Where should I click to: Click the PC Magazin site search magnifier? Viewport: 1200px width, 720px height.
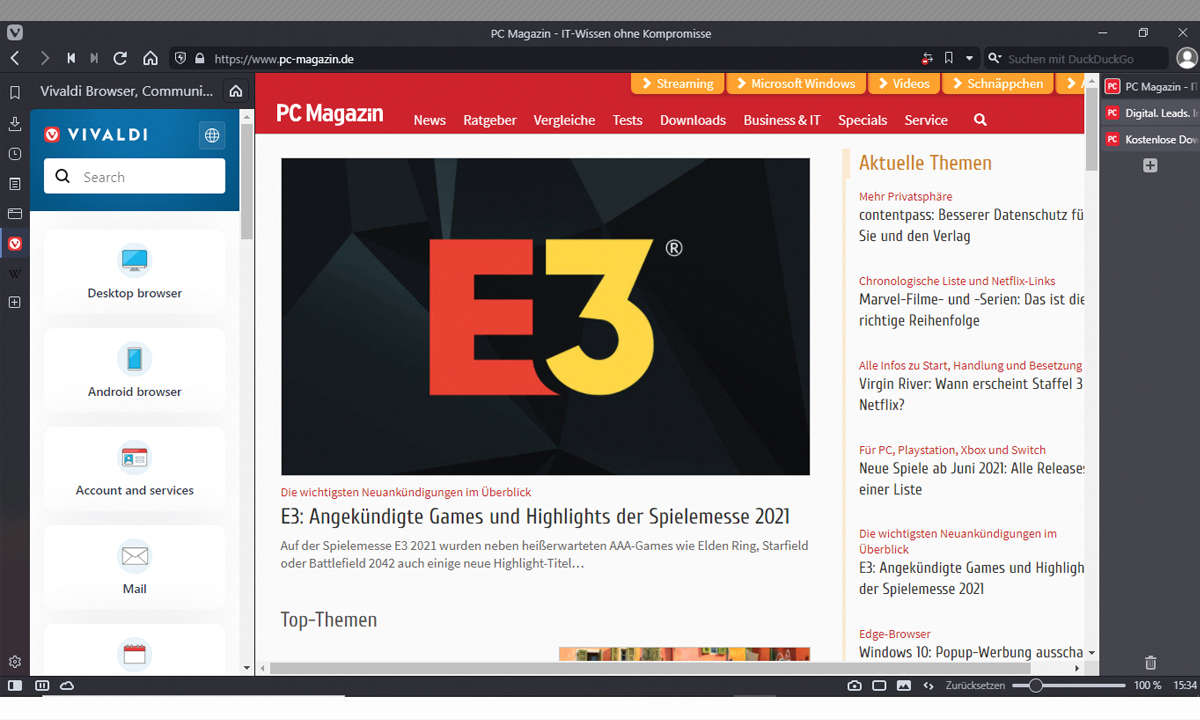coord(980,120)
